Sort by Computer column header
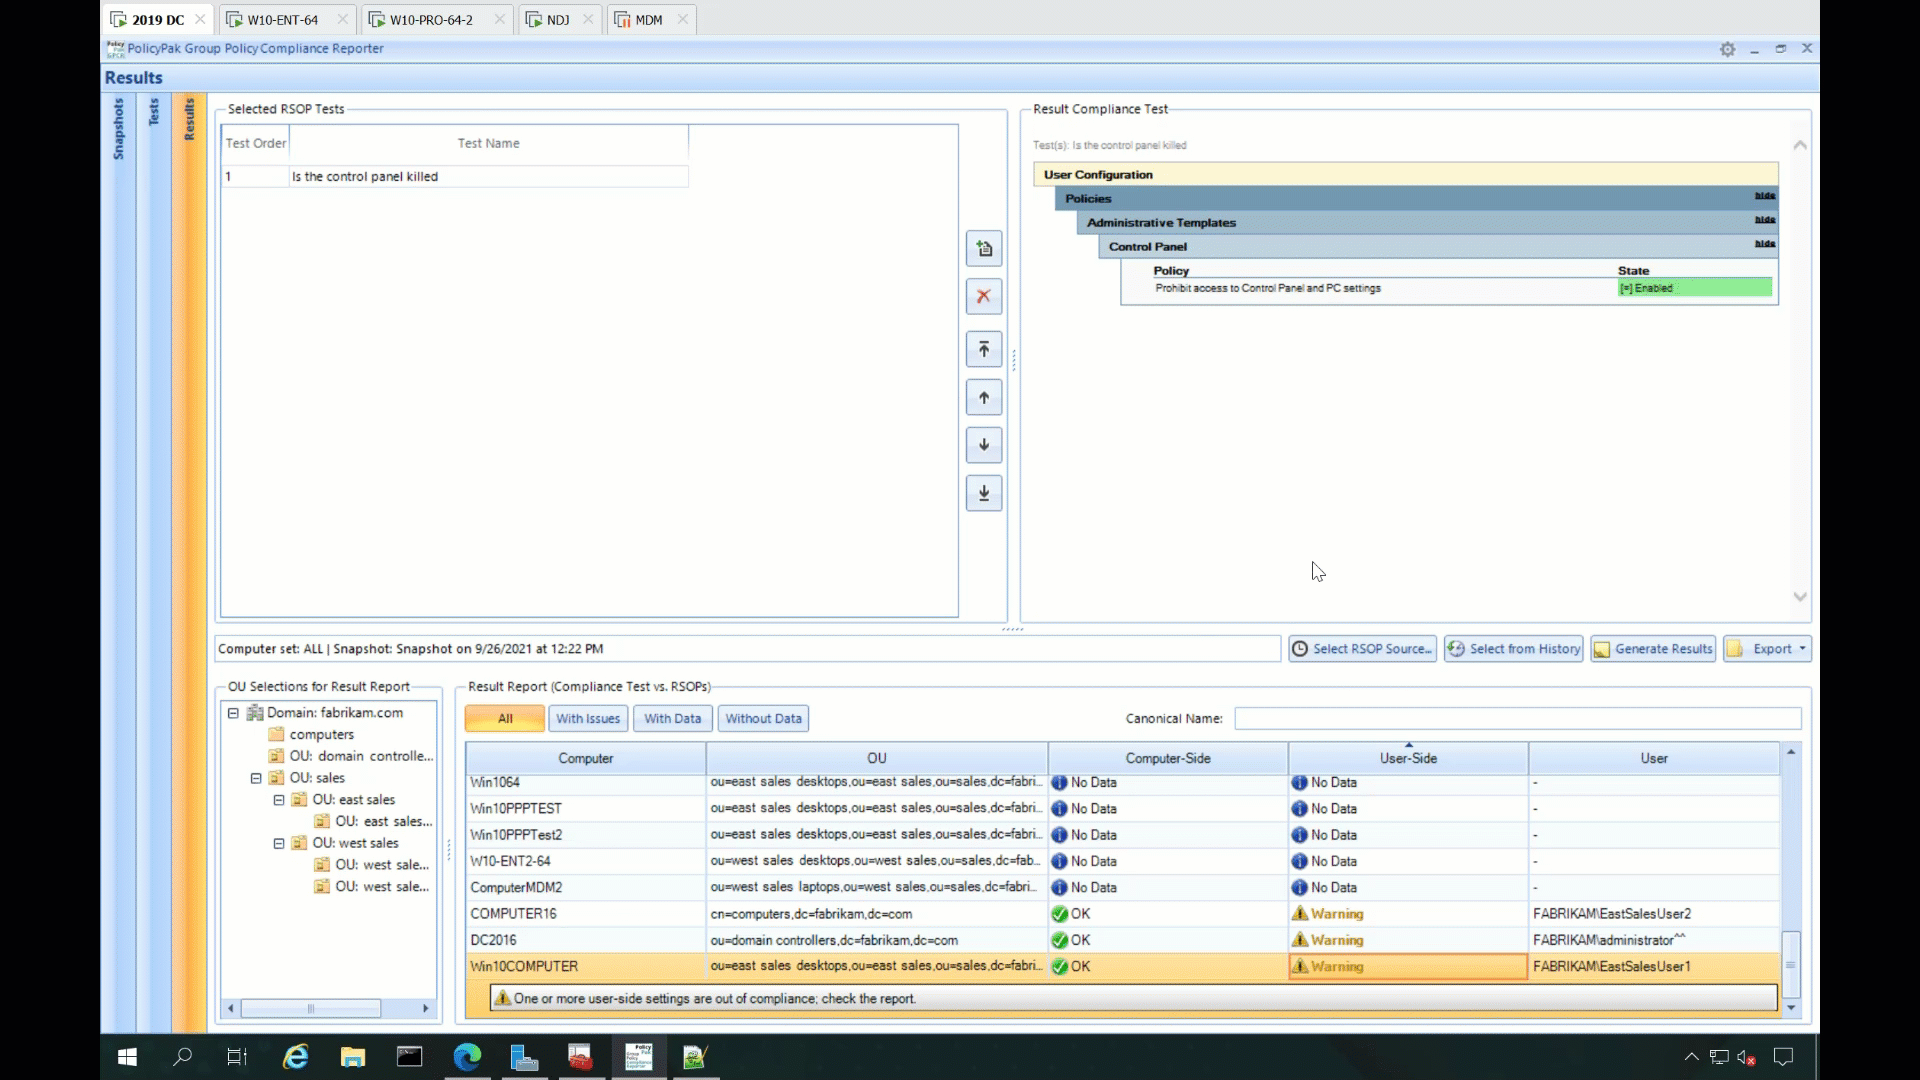The width and height of the screenshot is (1920, 1080). (586, 759)
